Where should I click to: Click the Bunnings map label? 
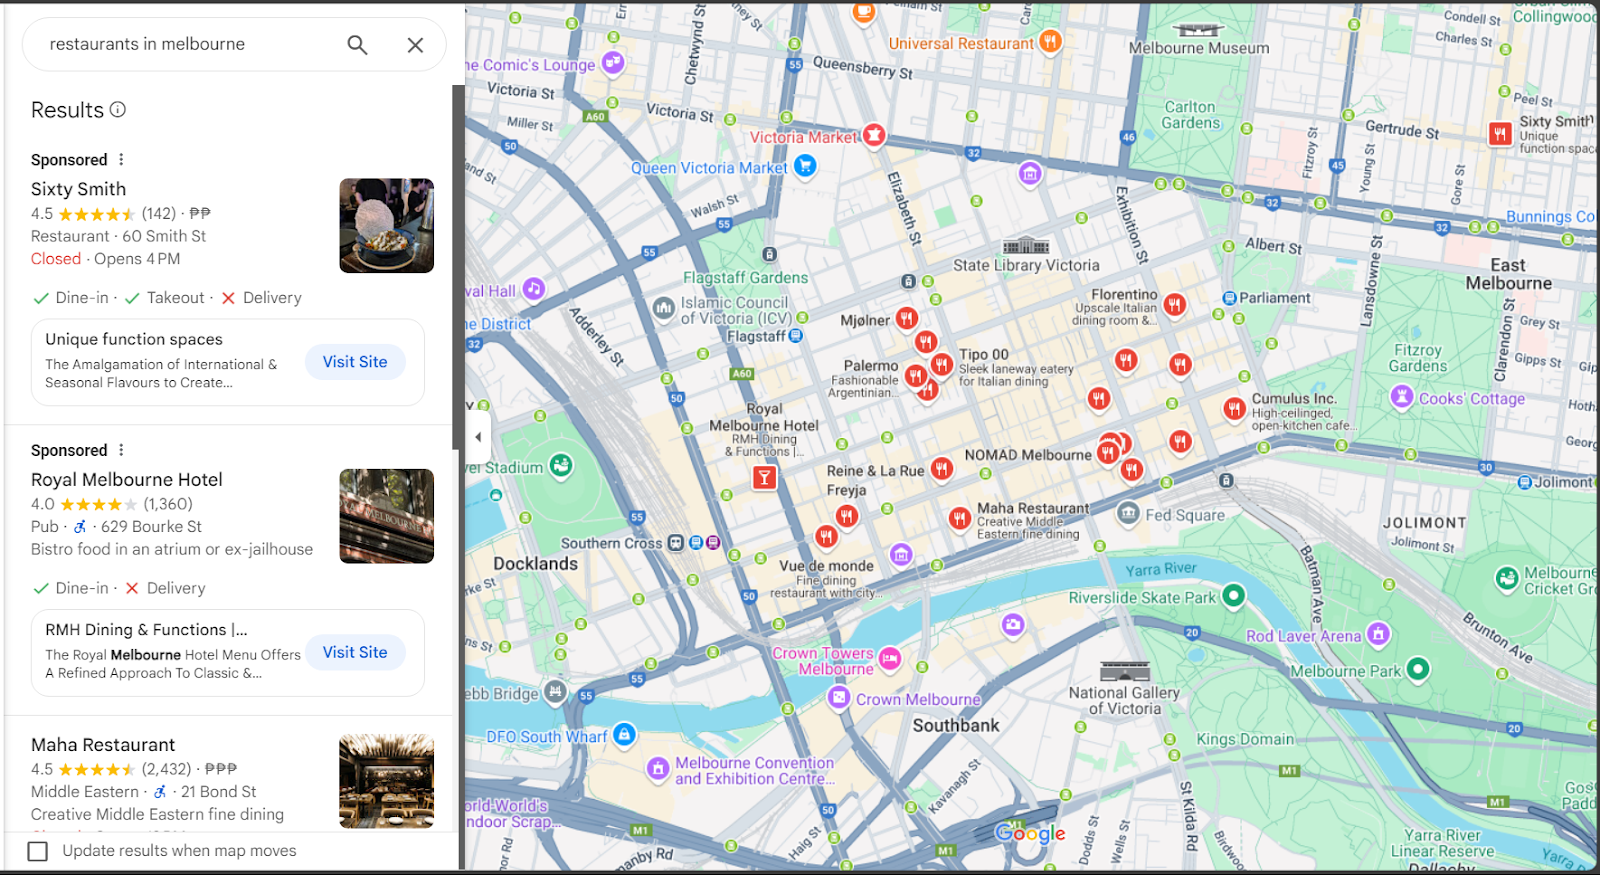point(1550,217)
